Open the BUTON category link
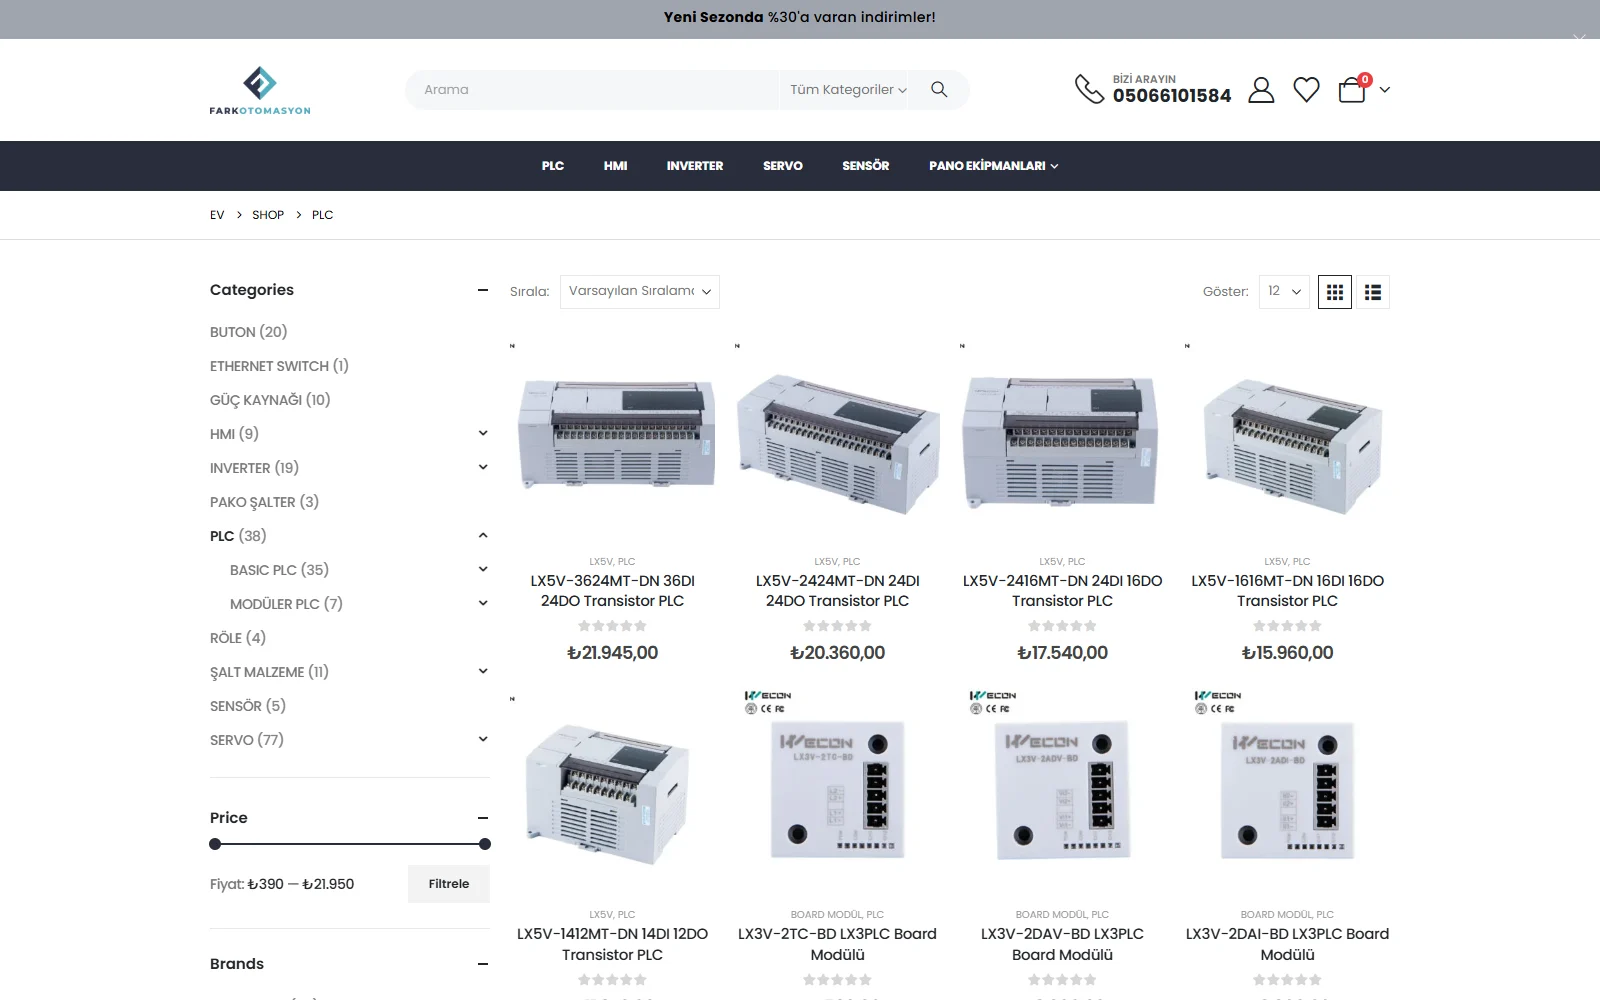The height and width of the screenshot is (1000, 1600). (x=248, y=332)
